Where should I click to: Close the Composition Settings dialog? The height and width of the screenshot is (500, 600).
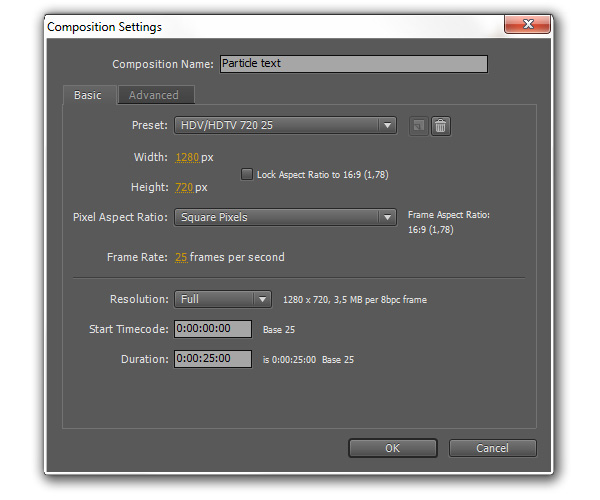527,24
